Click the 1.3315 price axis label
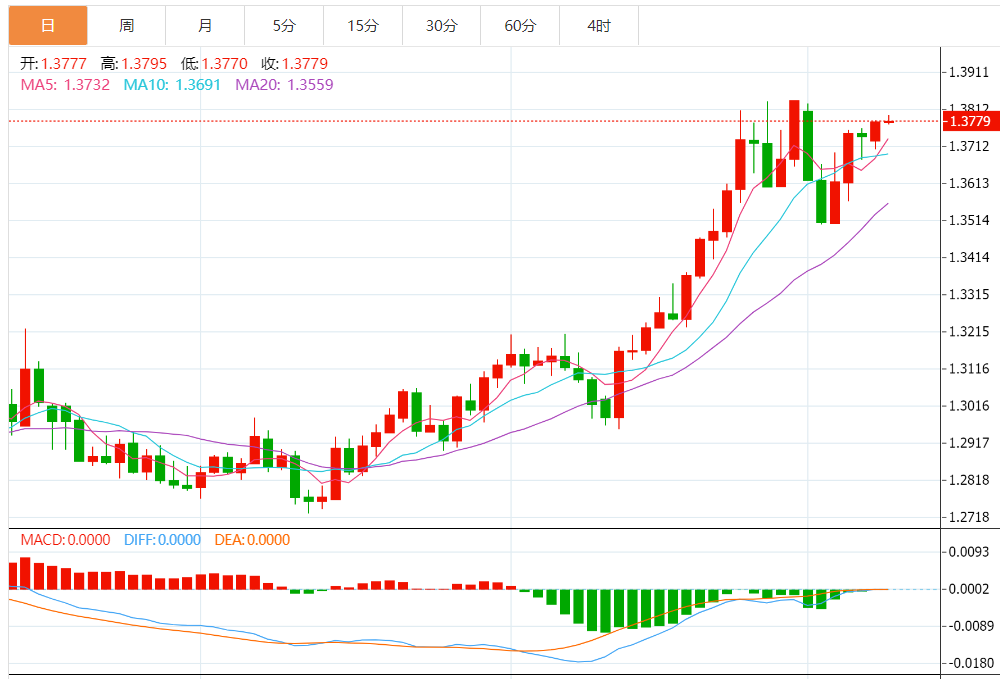 [969, 295]
